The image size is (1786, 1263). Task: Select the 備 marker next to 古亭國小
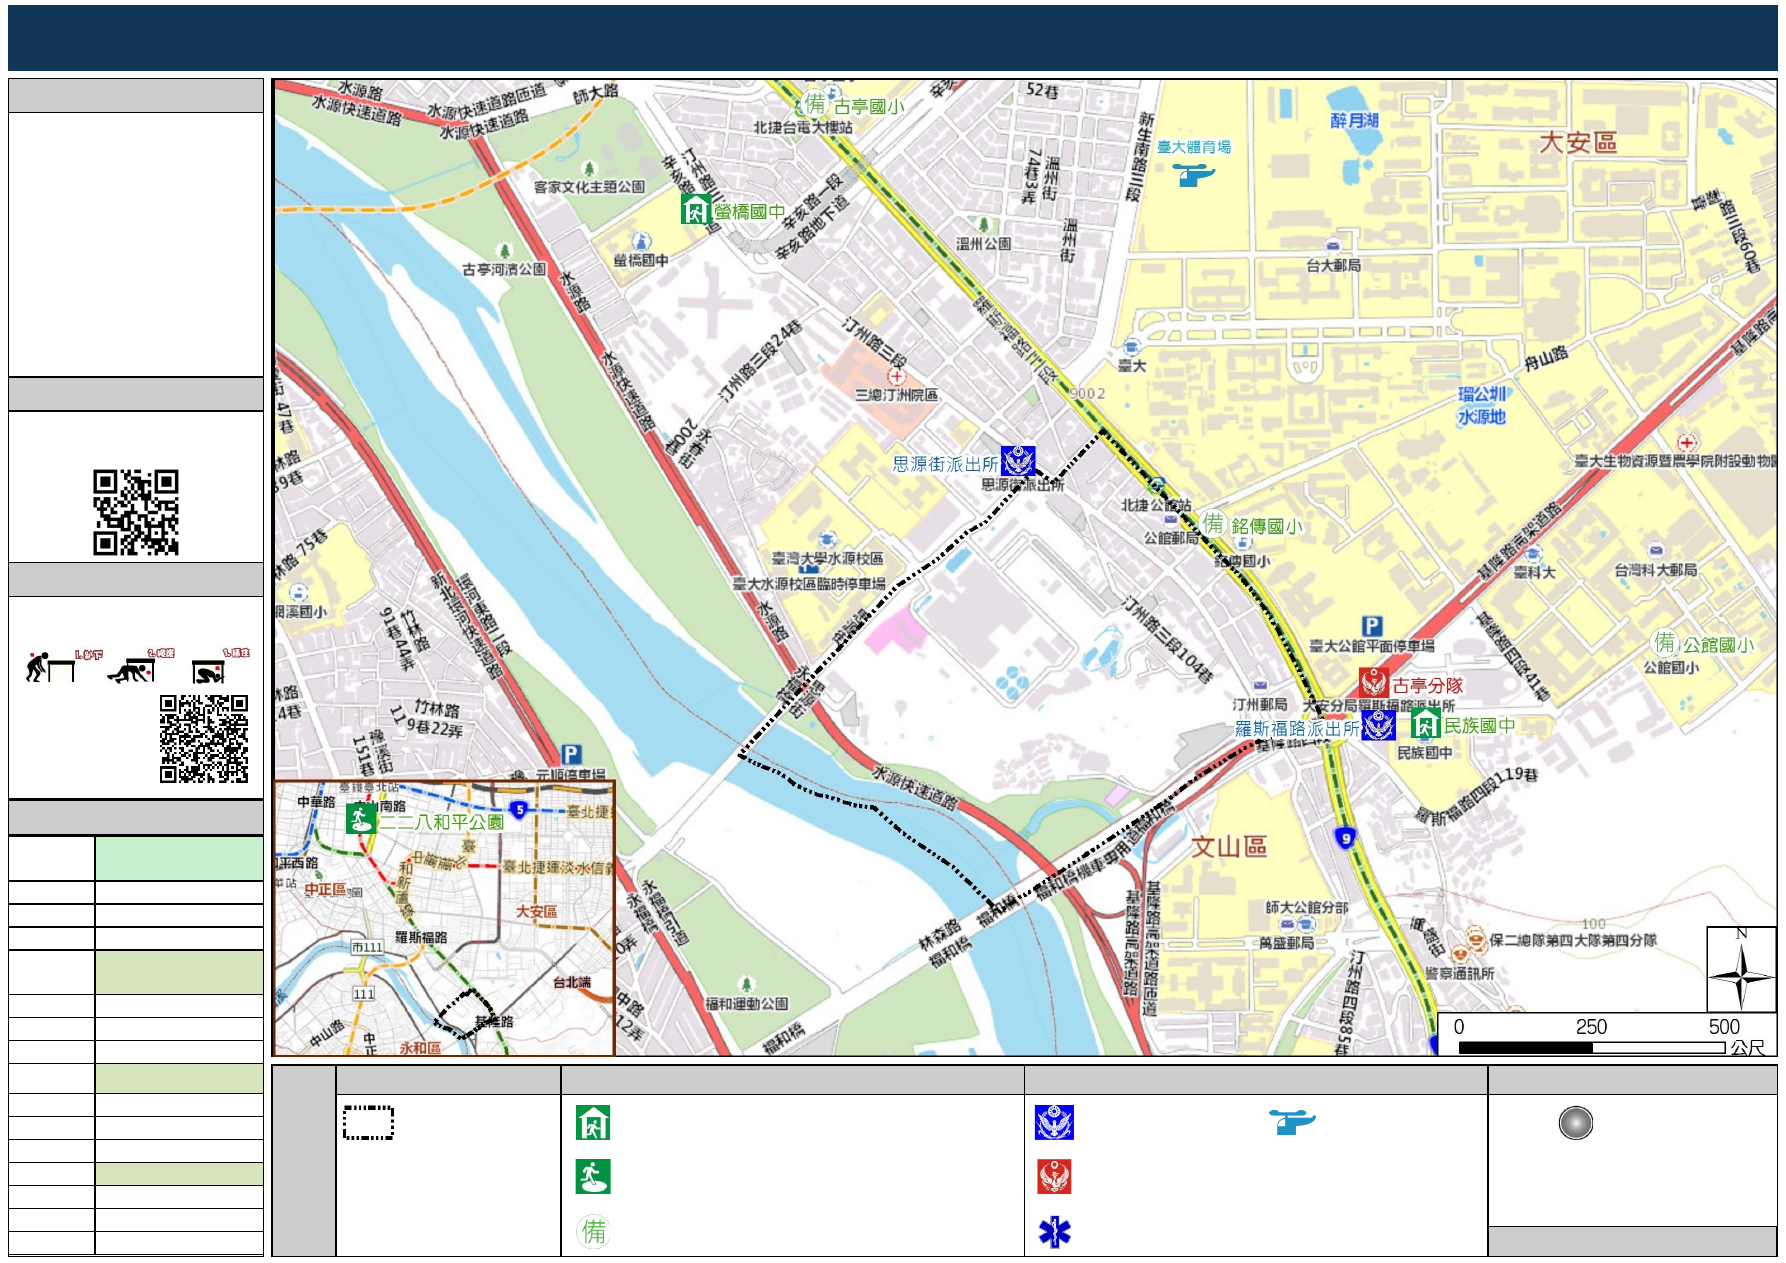tap(817, 103)
